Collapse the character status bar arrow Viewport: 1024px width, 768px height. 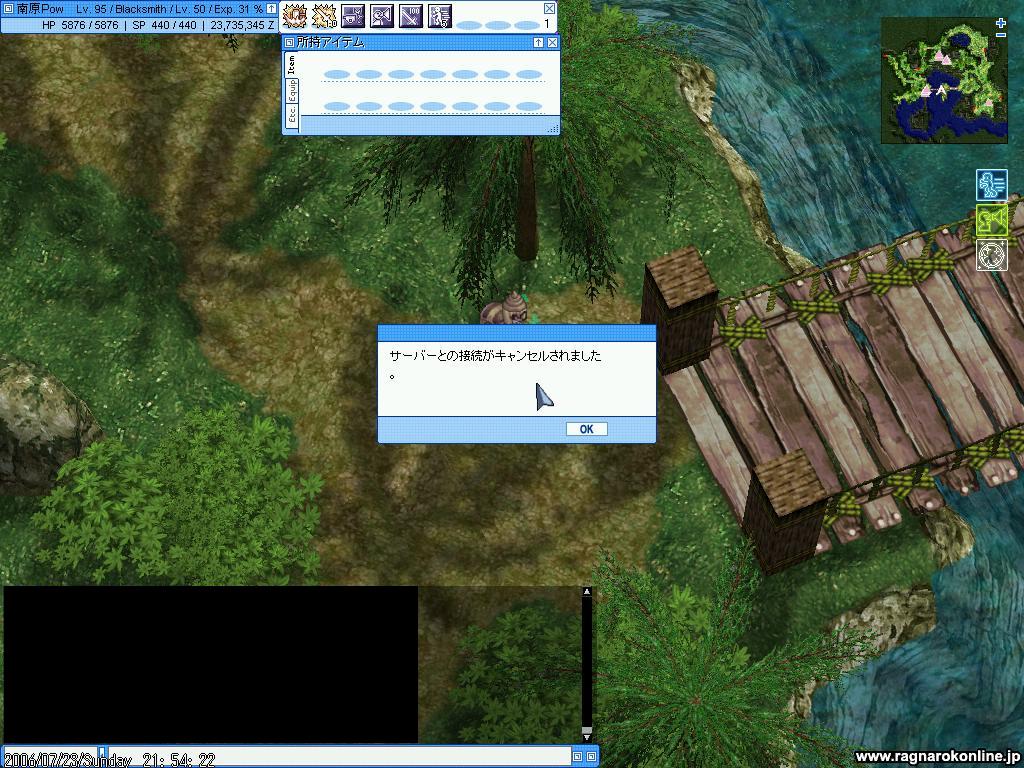(x=271, y=8)
